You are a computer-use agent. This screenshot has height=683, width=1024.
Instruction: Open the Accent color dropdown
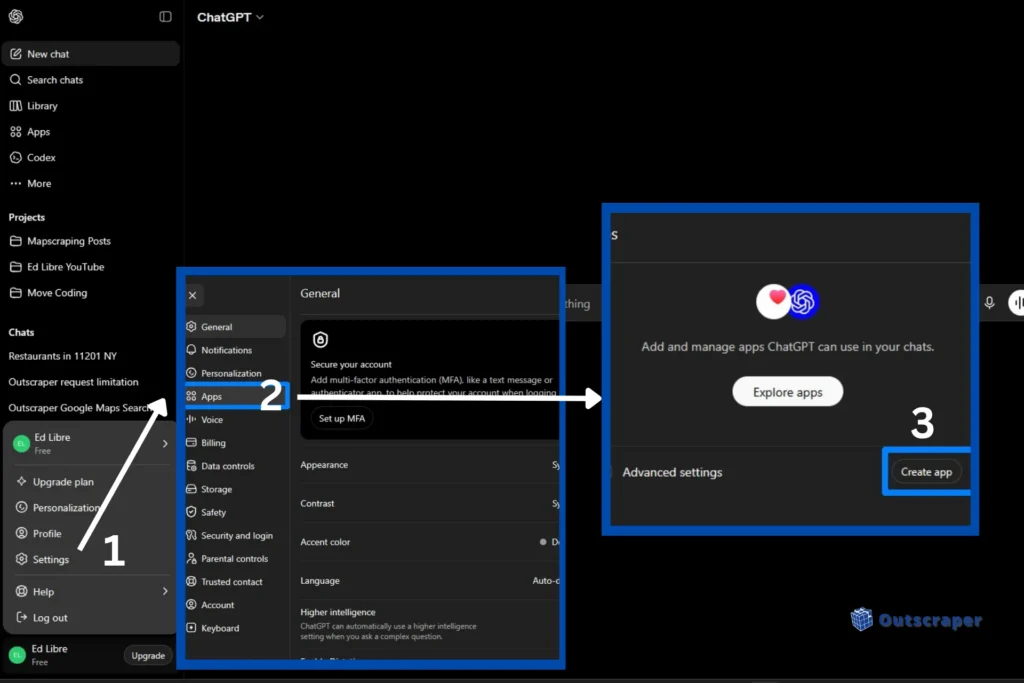pos(549,542)
